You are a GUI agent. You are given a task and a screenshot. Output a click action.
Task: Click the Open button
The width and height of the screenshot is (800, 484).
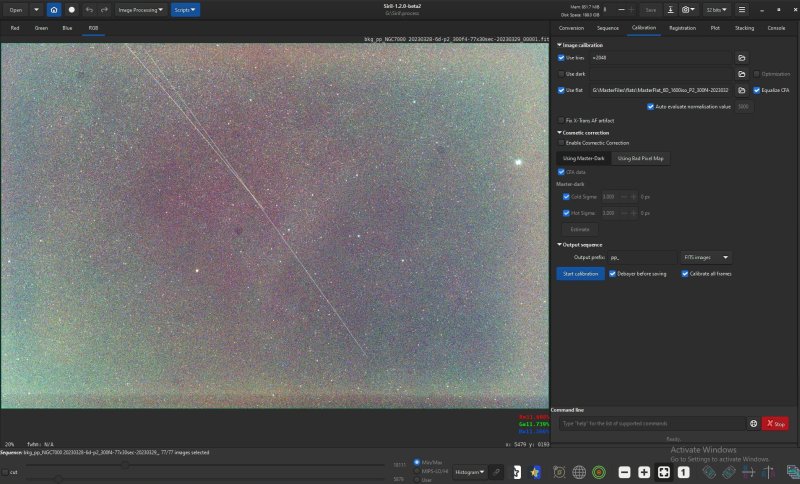click(x=16, y=10)
